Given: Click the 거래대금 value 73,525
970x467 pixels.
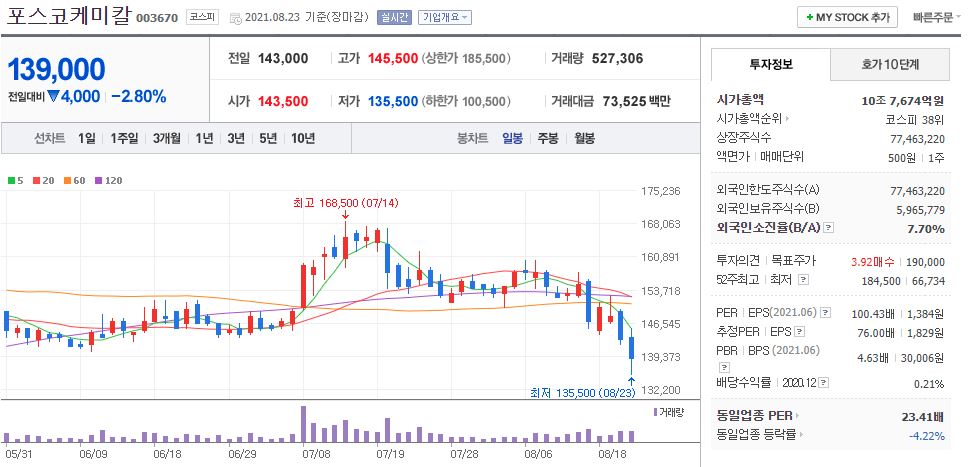Looking at the screenshot, I should [x=624, y=101].
